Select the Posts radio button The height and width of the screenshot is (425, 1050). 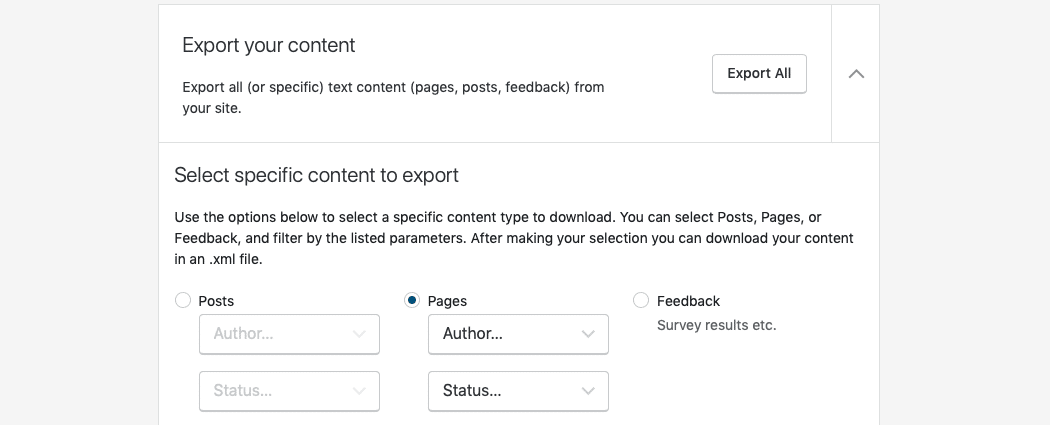tap(183, 301)
